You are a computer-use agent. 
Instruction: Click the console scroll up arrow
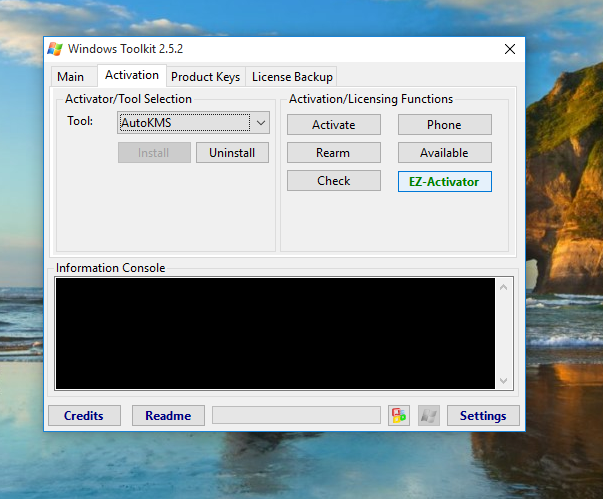503,287
